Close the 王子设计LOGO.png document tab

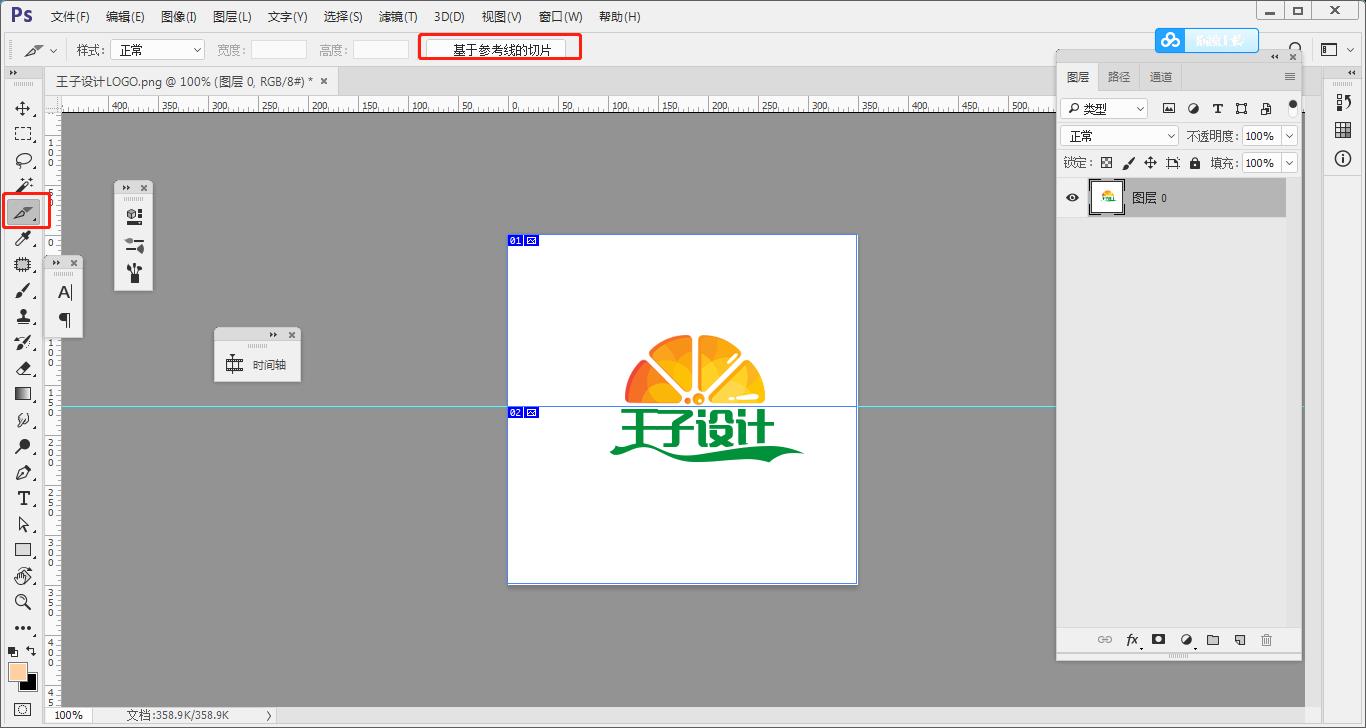tap(323, 81)
